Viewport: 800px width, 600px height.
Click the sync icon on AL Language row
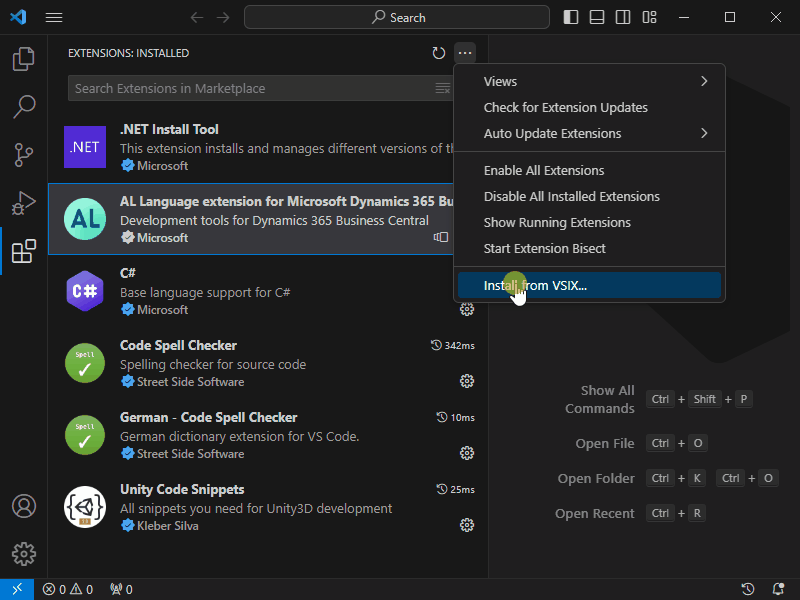[441, 237]
